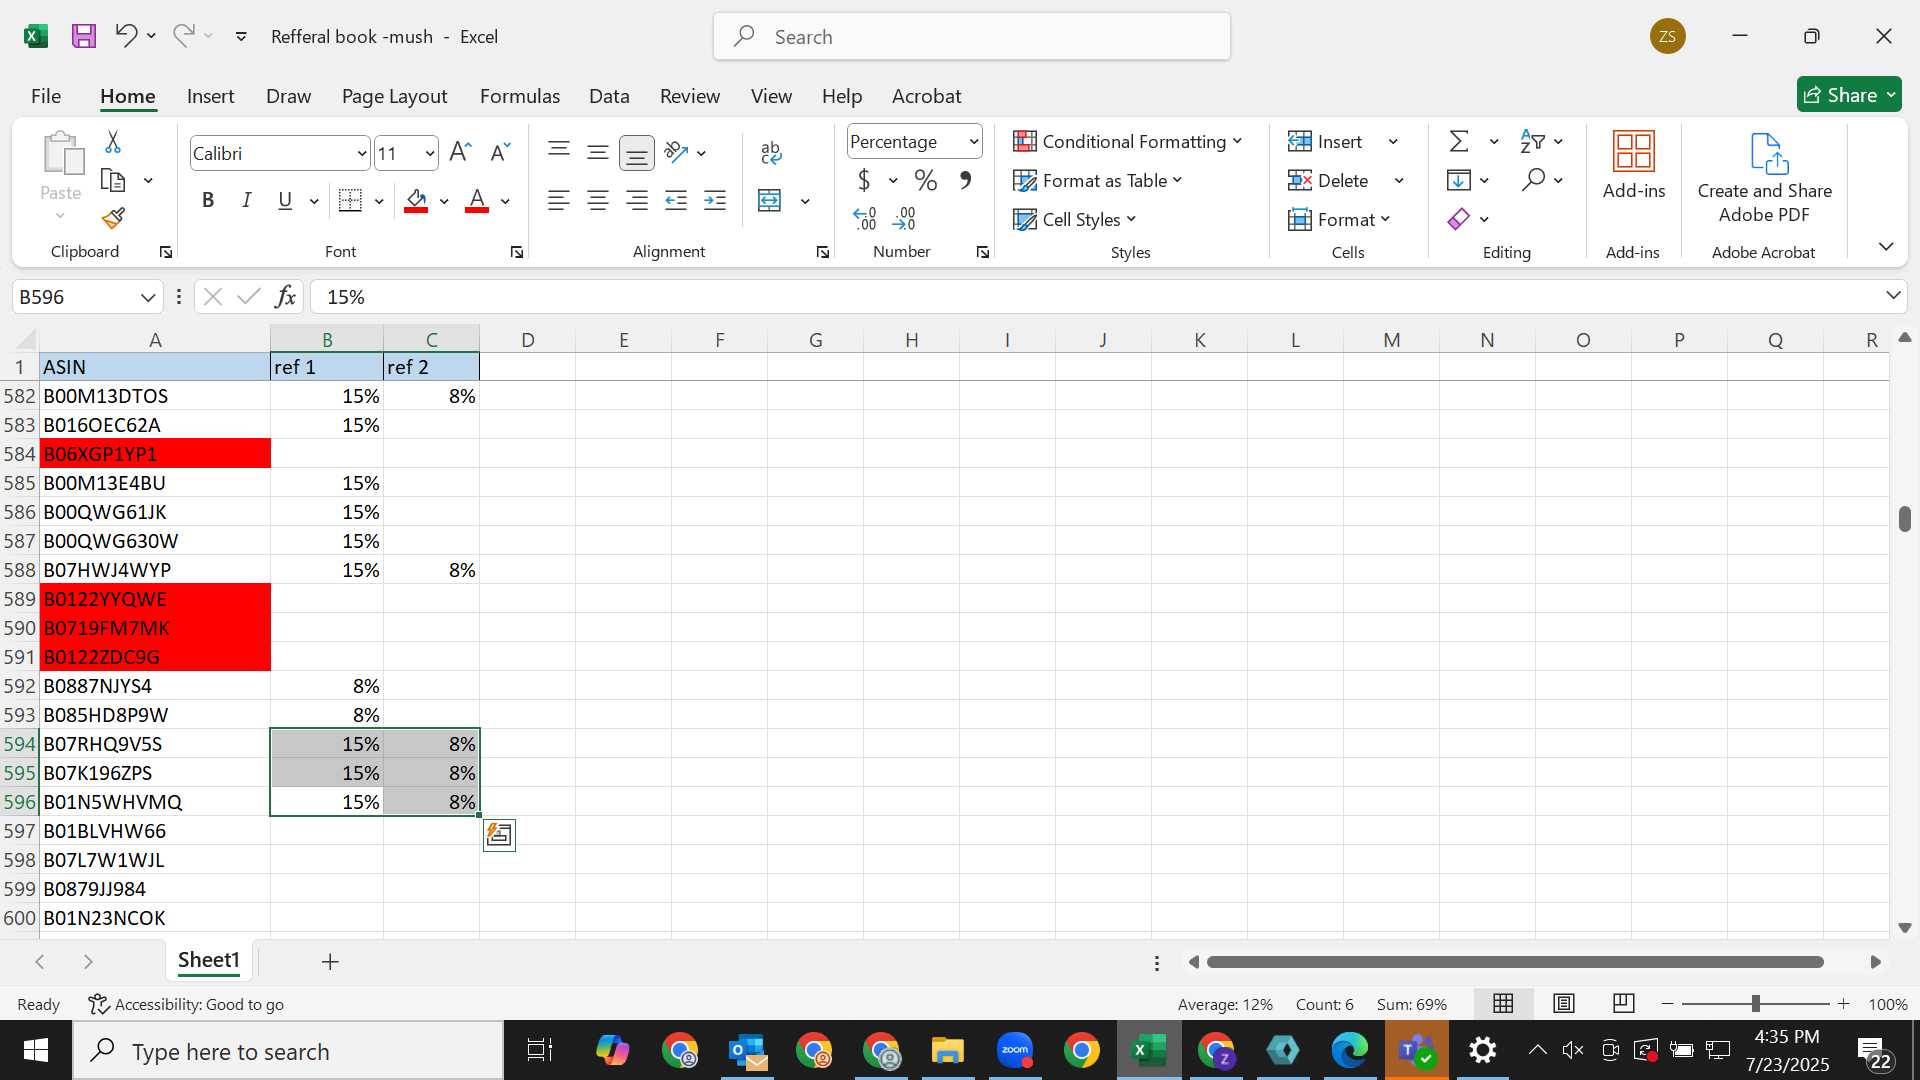The image size is (1920, 1080).
Task: Open the Quick Analysis icon near selection
Action: [x=499, y=835]
